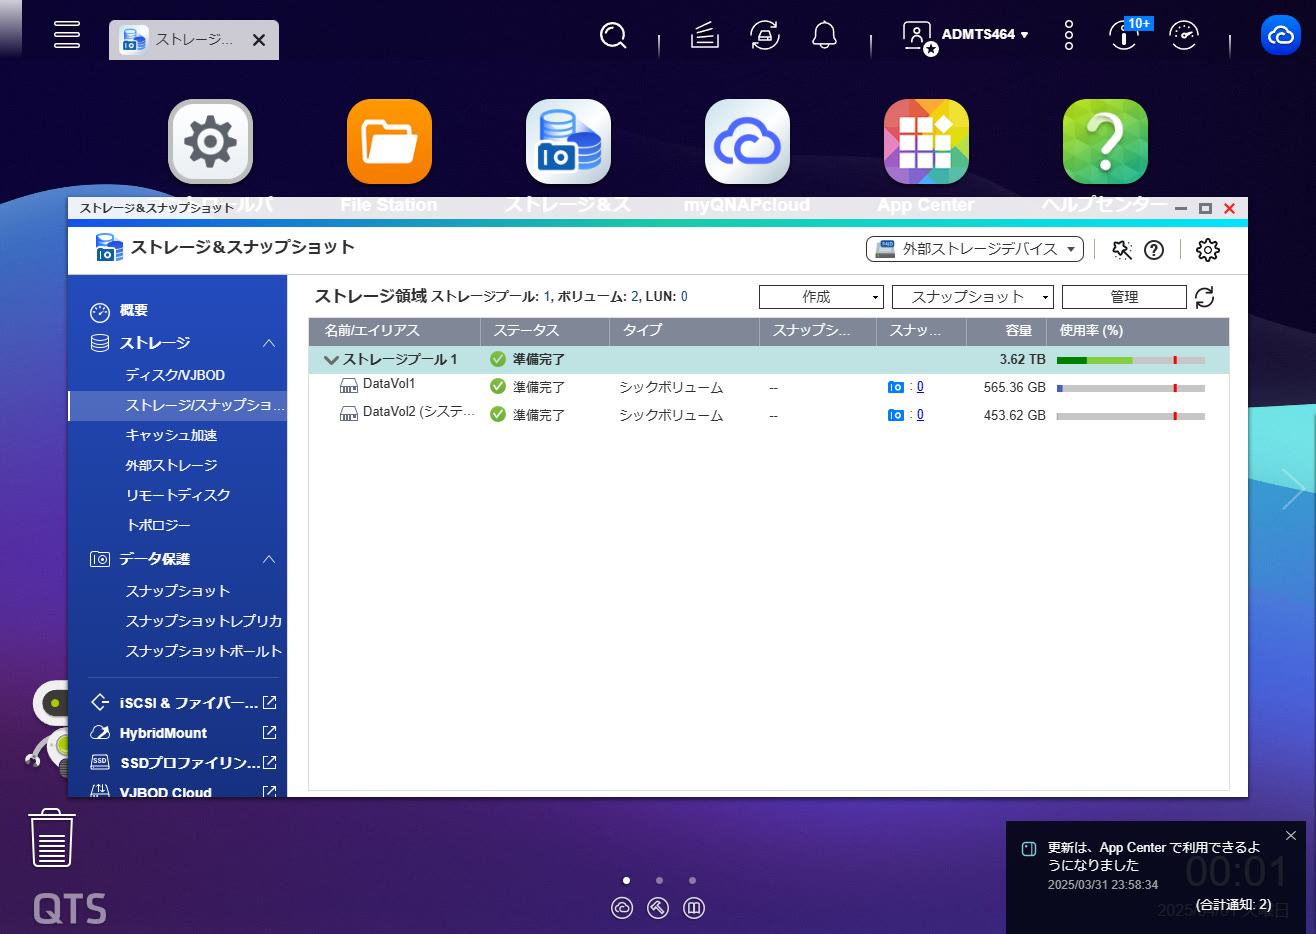Click refresh icon beside 管理
1316x934 pixels.
click(x=1205, y=297)
